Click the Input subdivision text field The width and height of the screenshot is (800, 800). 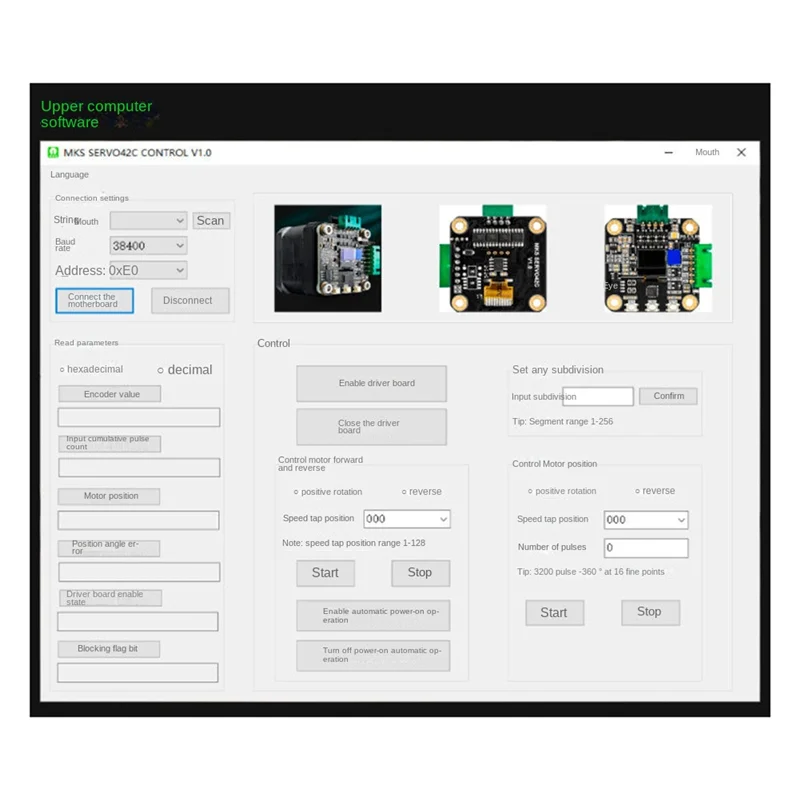[597, 396]
